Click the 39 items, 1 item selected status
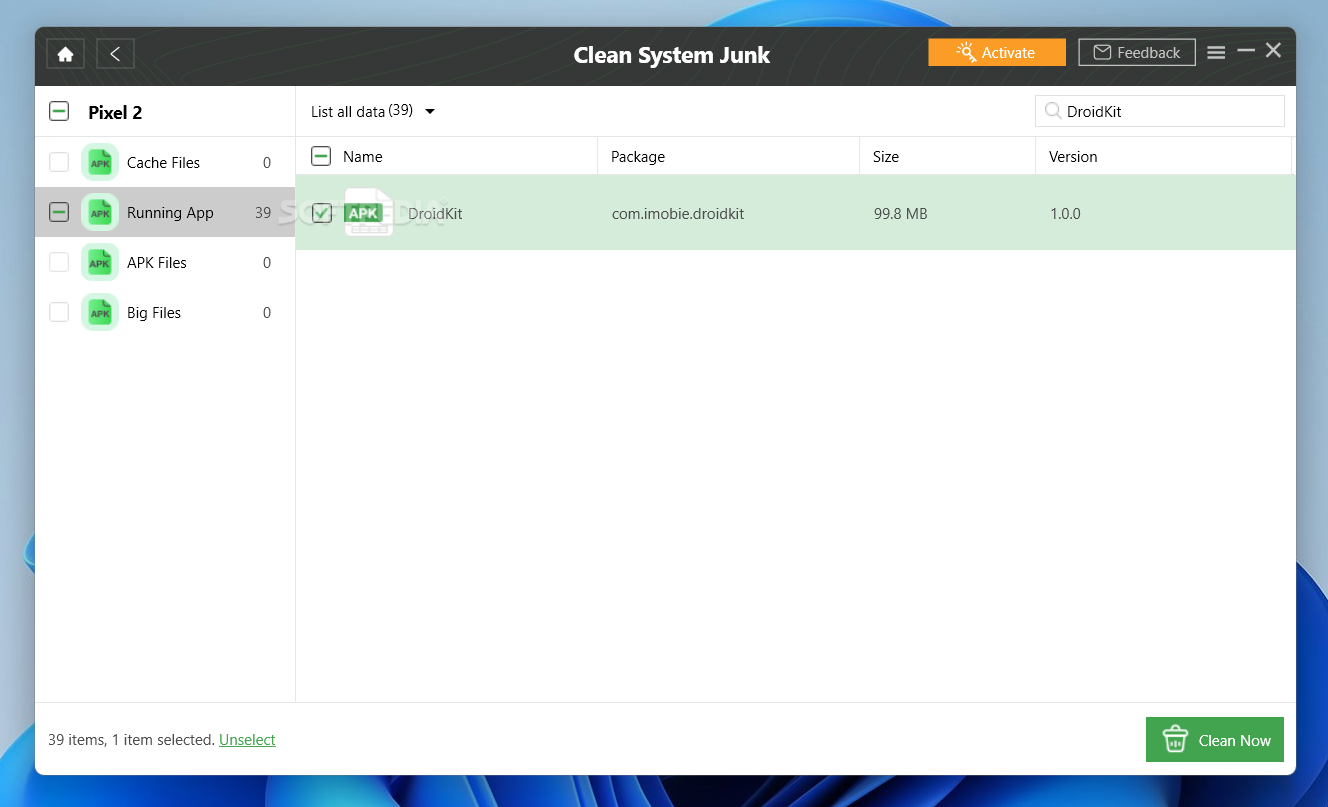Image resolution: width=1328 pixels, height=807 pixels. point(131,740)
